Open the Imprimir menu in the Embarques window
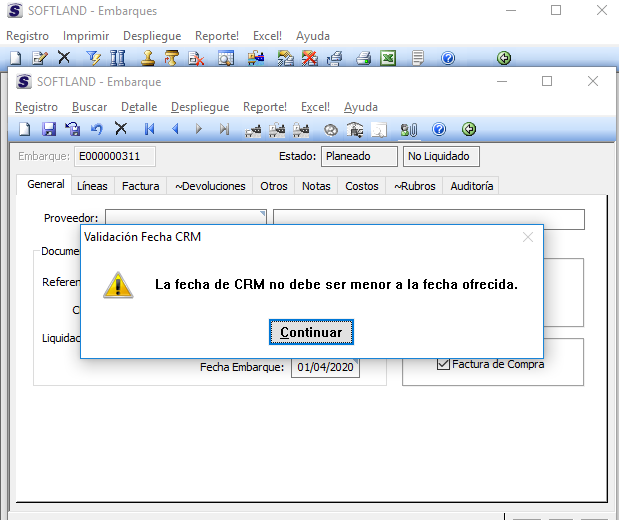This screenshot has width=619, height=520. click(x=86, y=36)
